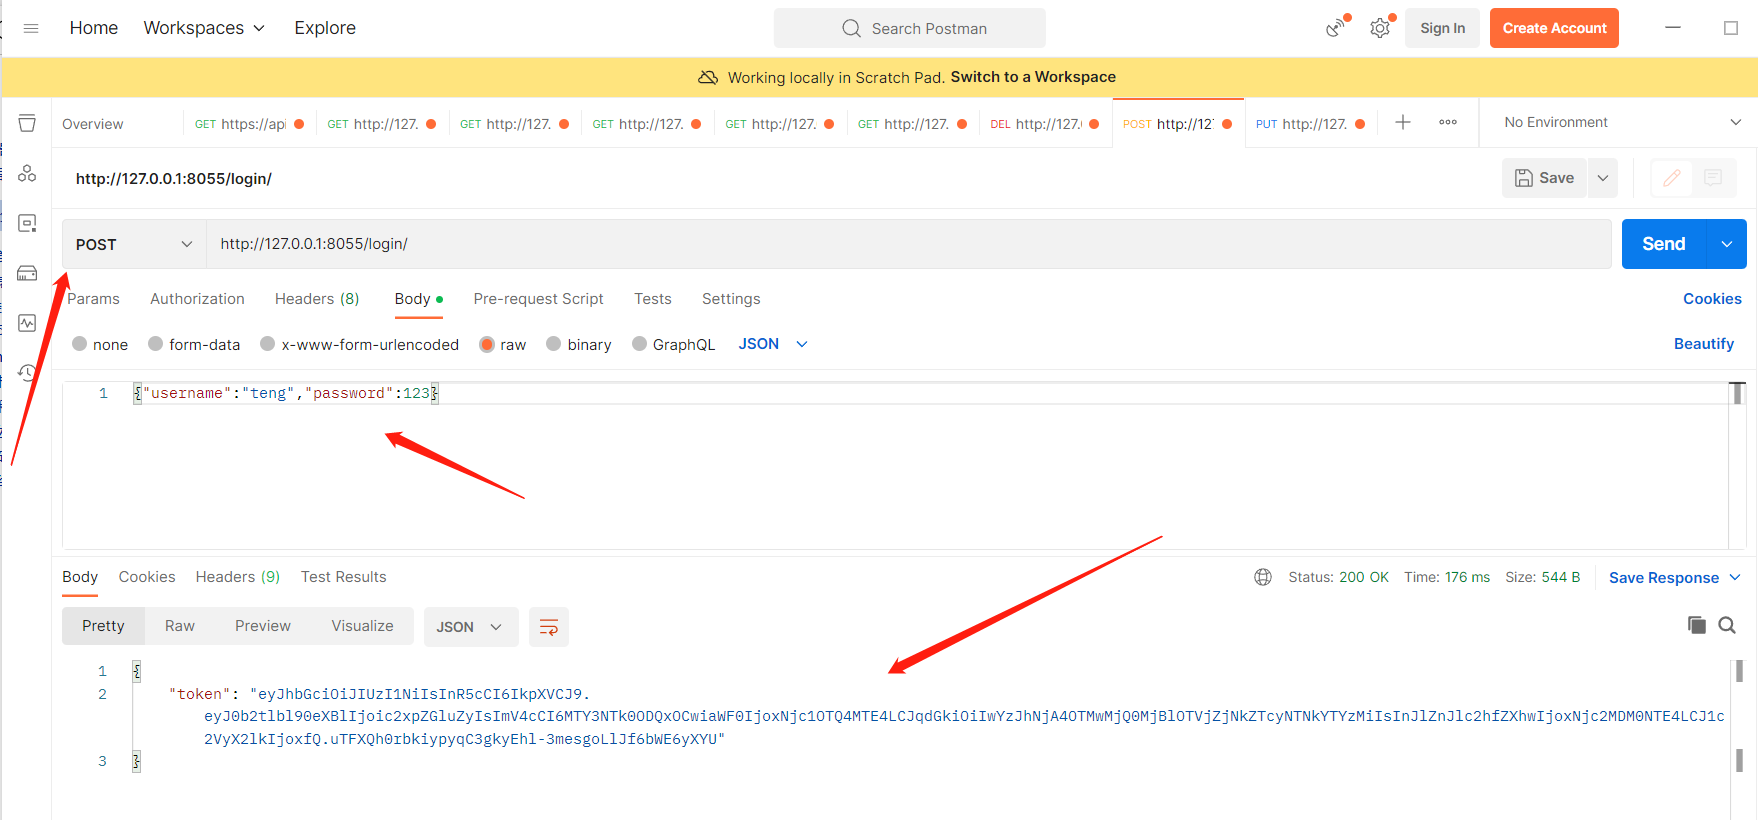Open the hamburger main menu
The height and width of the screenshot is (820, 1758).
click(31, 28)
